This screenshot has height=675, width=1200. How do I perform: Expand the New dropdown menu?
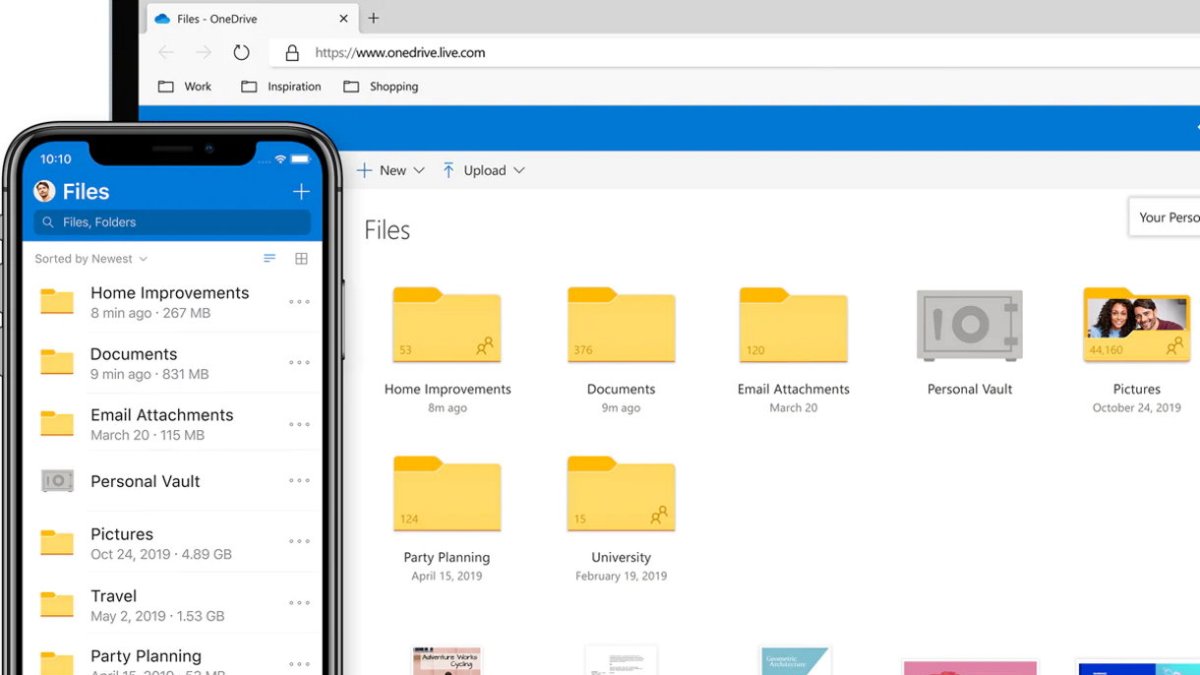click(391, 171)
